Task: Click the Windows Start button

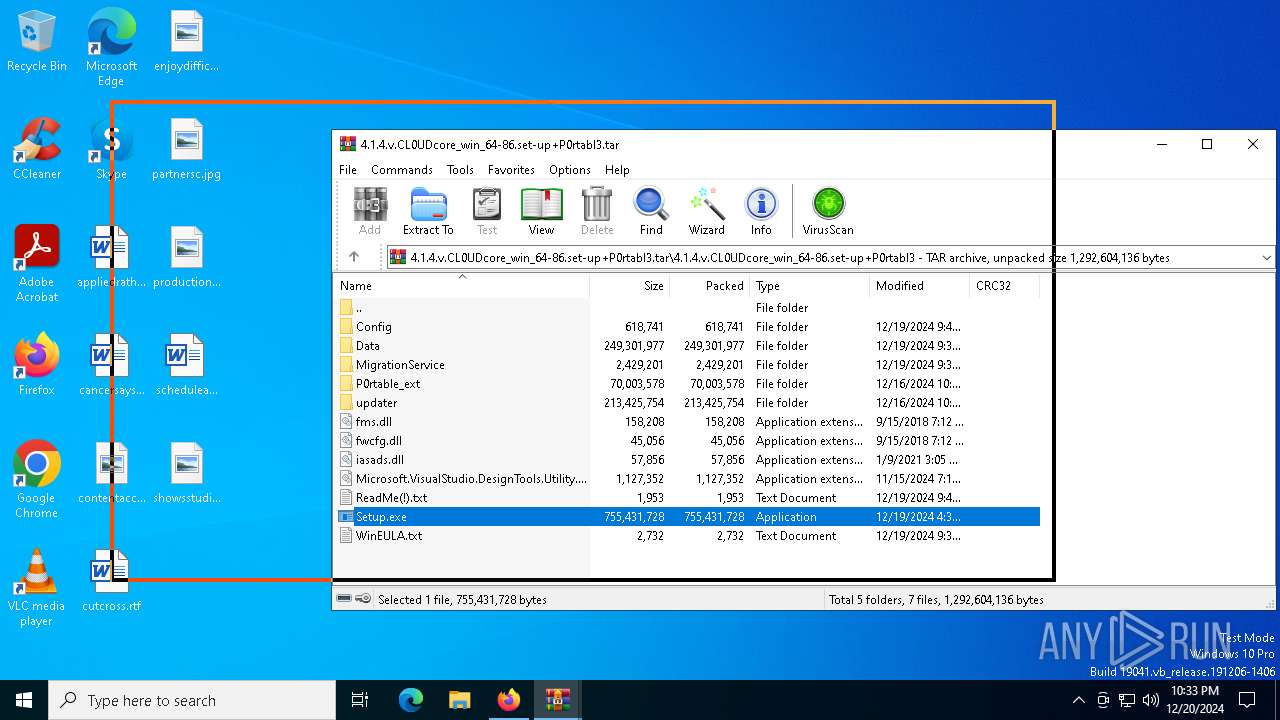Action: 24,700
